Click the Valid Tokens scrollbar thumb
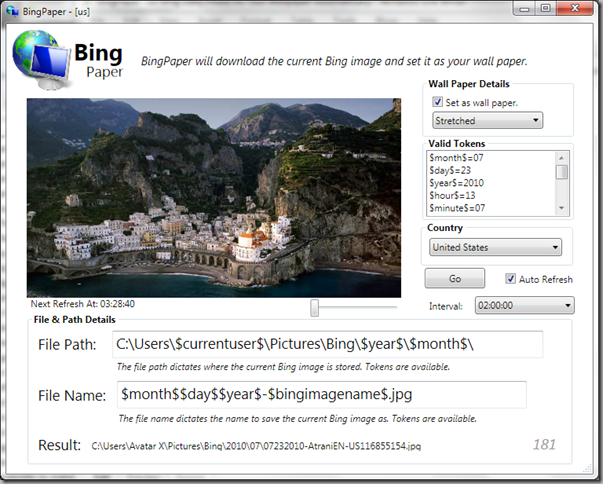The height and width of the screenshot is (484, 603). tap(562, 172)
